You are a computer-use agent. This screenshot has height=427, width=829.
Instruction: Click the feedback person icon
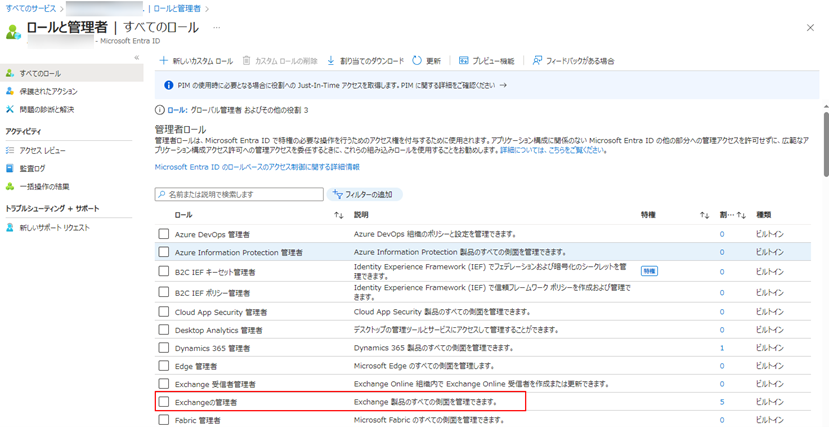[537, 61]
